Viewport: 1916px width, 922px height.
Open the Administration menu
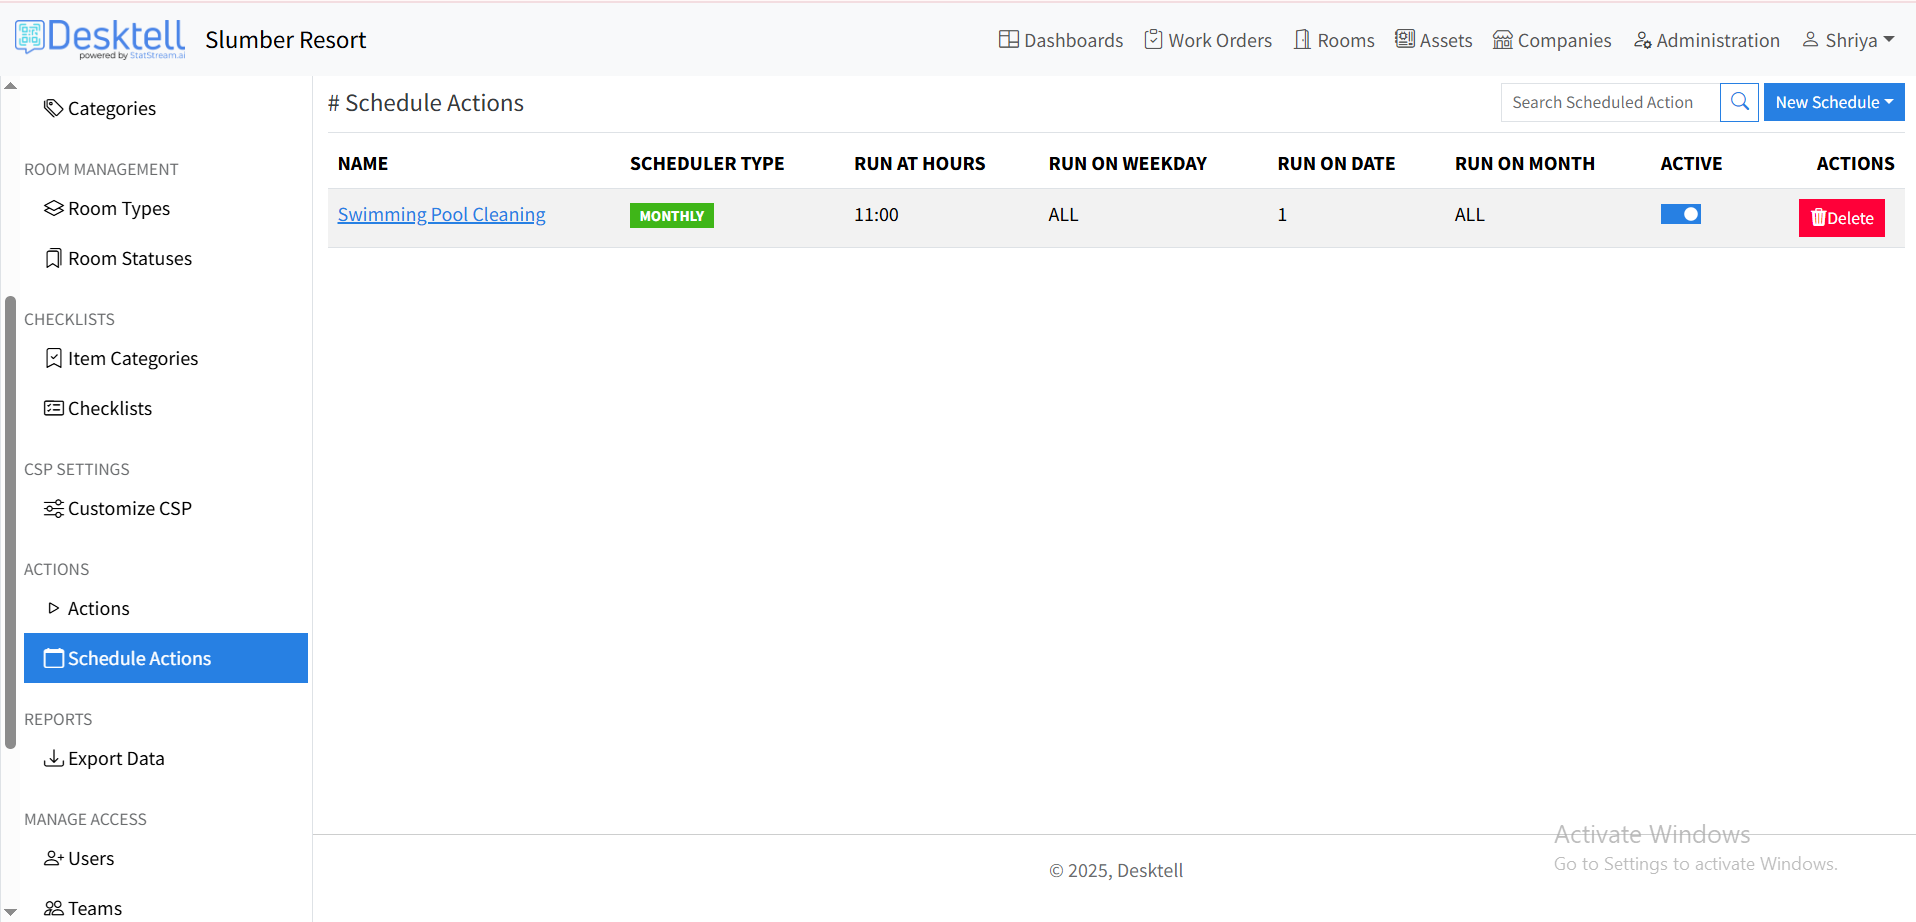1707,40
